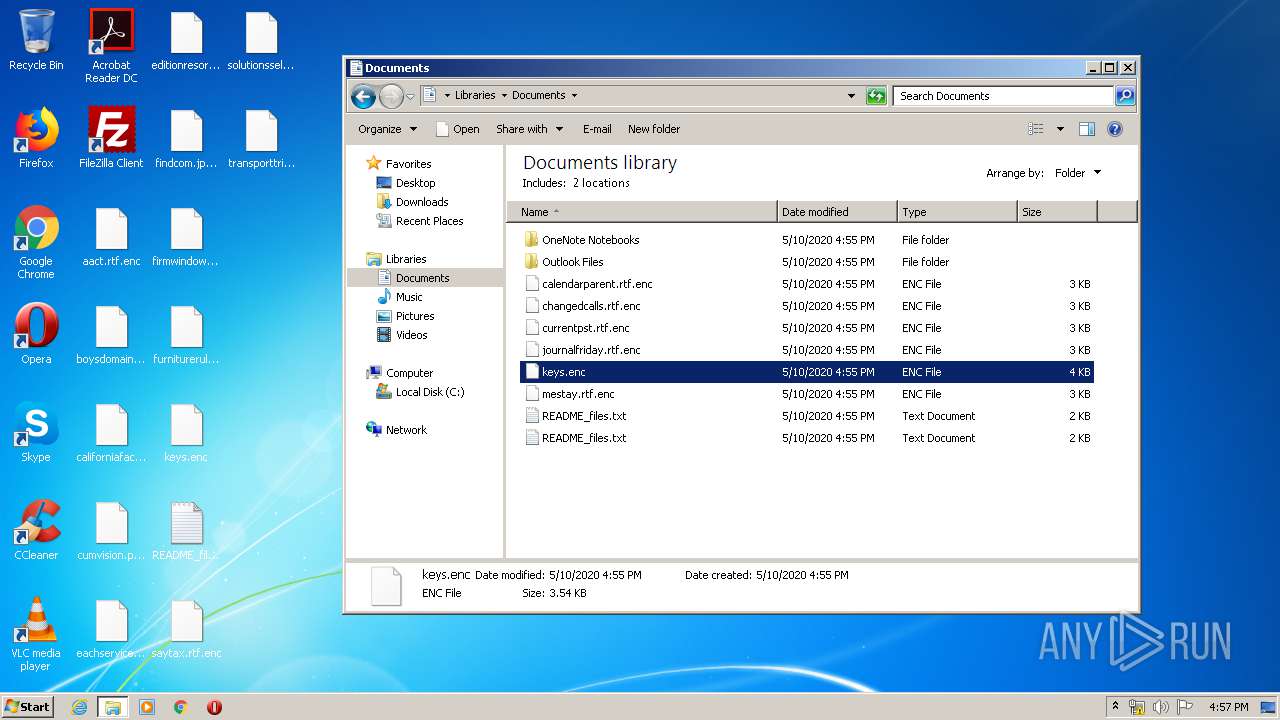Select the README_fil... text file on desktop

point(186,531)
